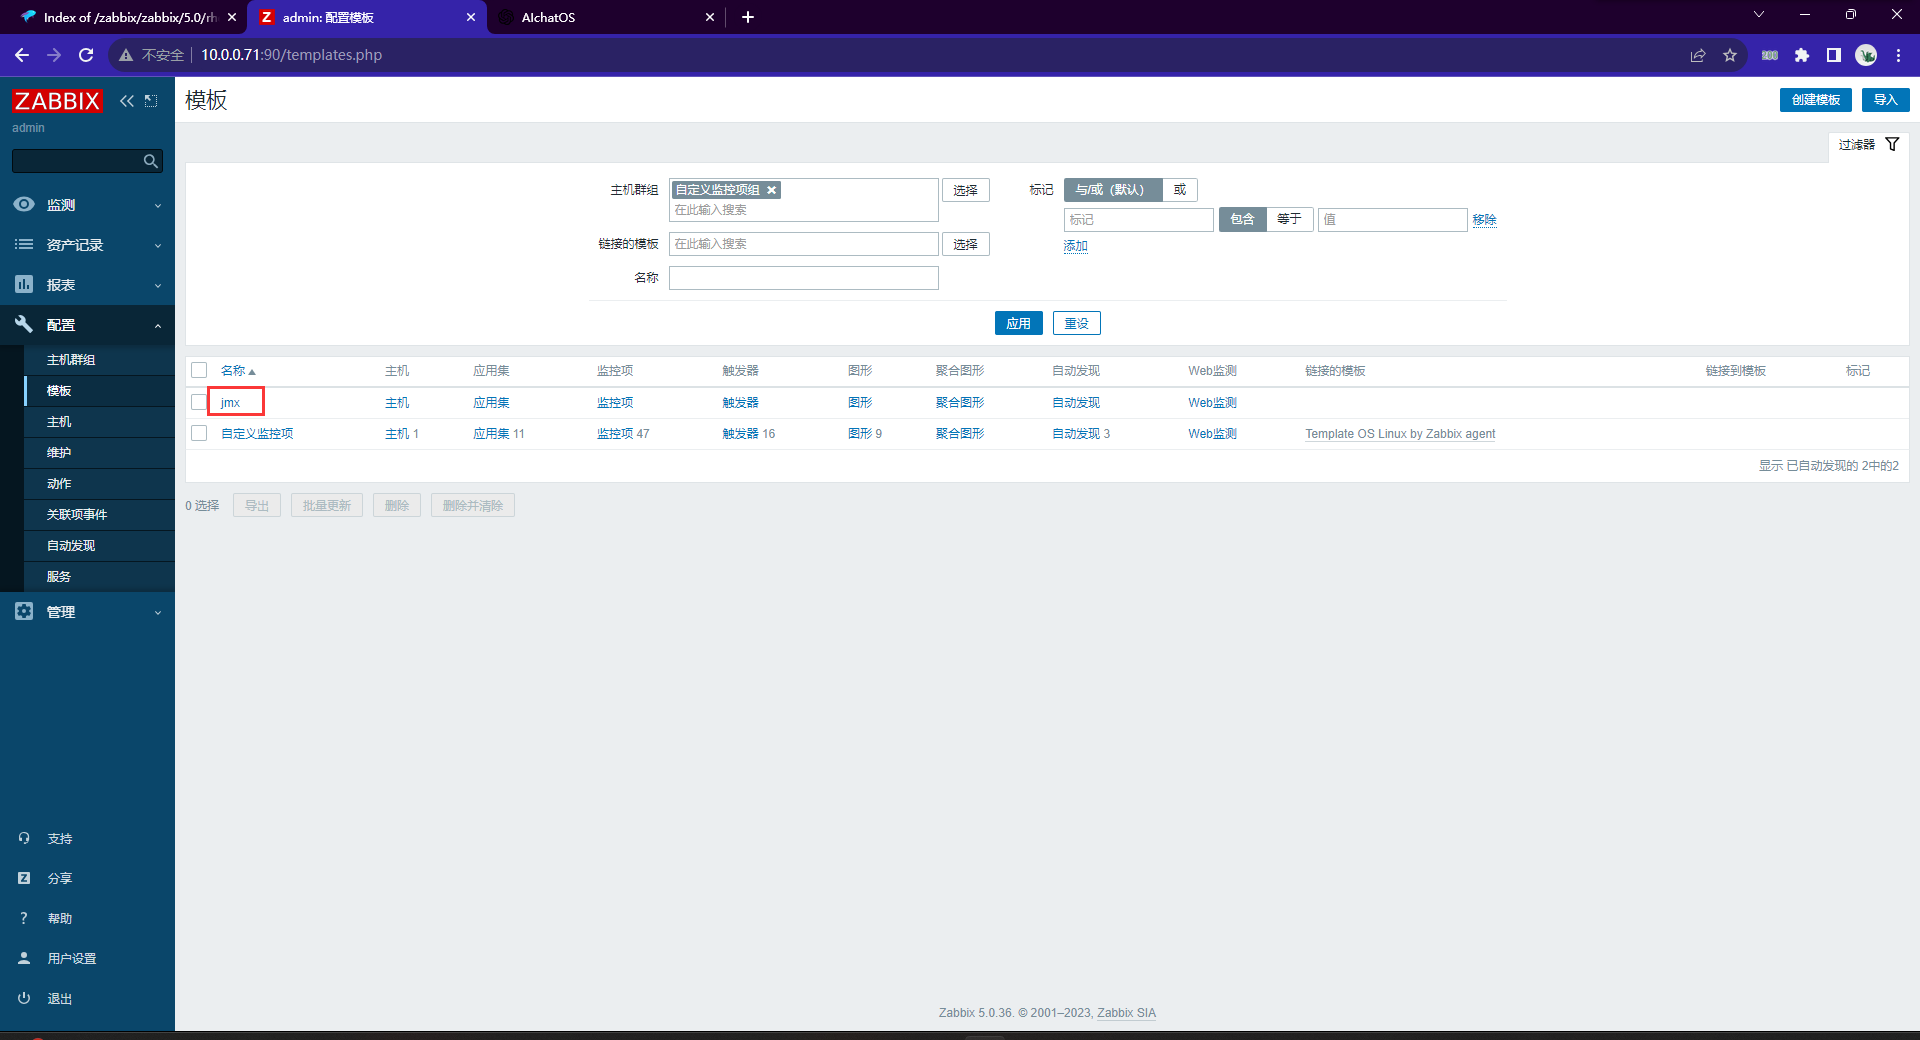1920x1040 pixels.
Task: Bookmark this page with the star icon
Action: click(x=1730, y=55)
